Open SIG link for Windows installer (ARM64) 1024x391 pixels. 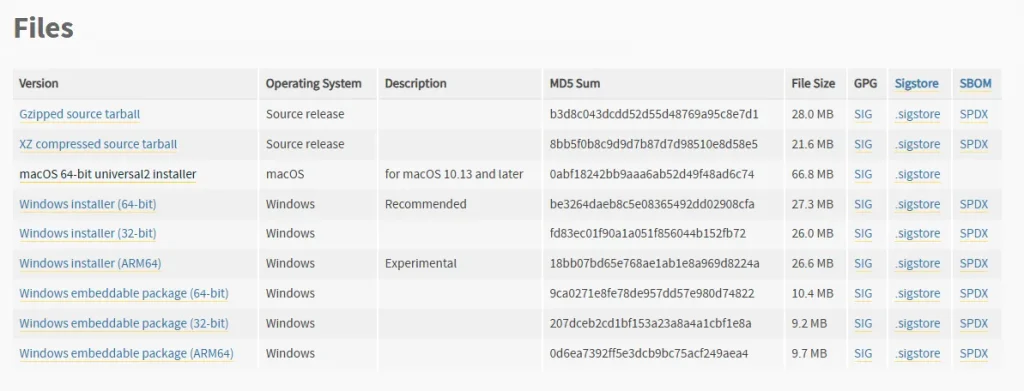coord(863,264)
